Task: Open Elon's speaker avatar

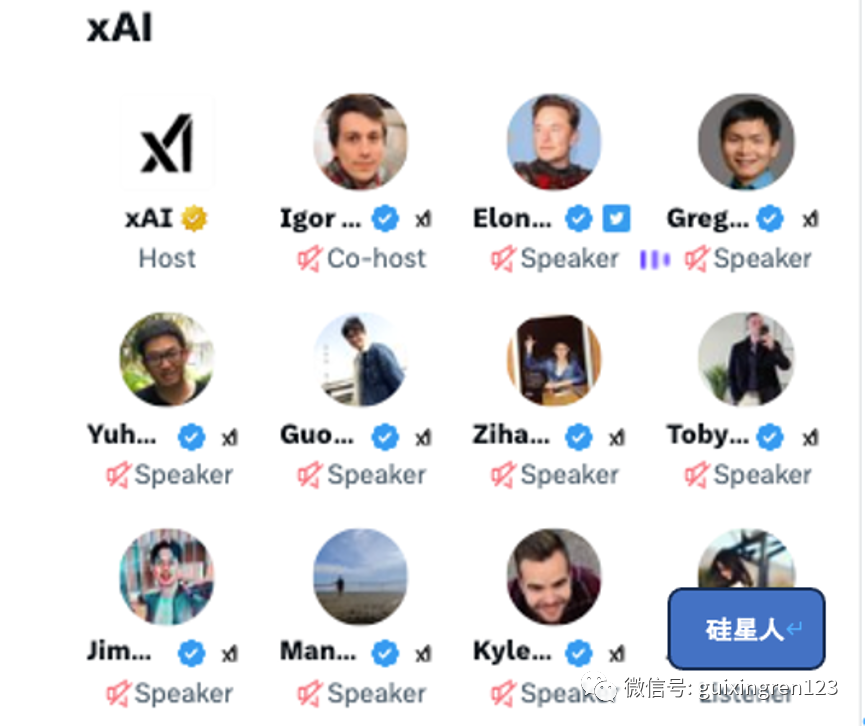Action: 553,142
